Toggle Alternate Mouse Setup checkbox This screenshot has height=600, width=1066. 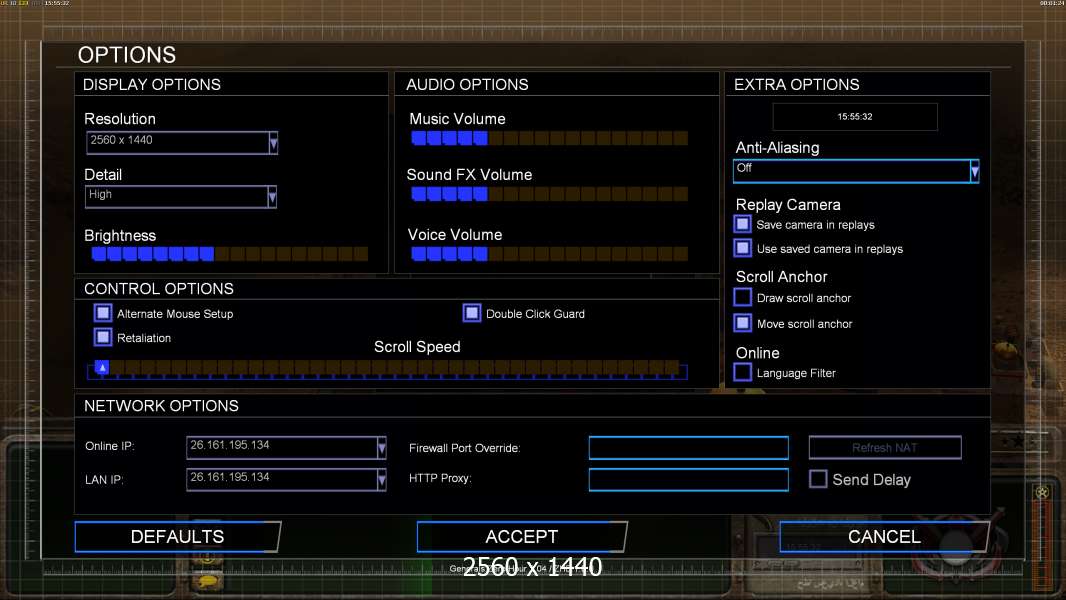pos(103,314)
